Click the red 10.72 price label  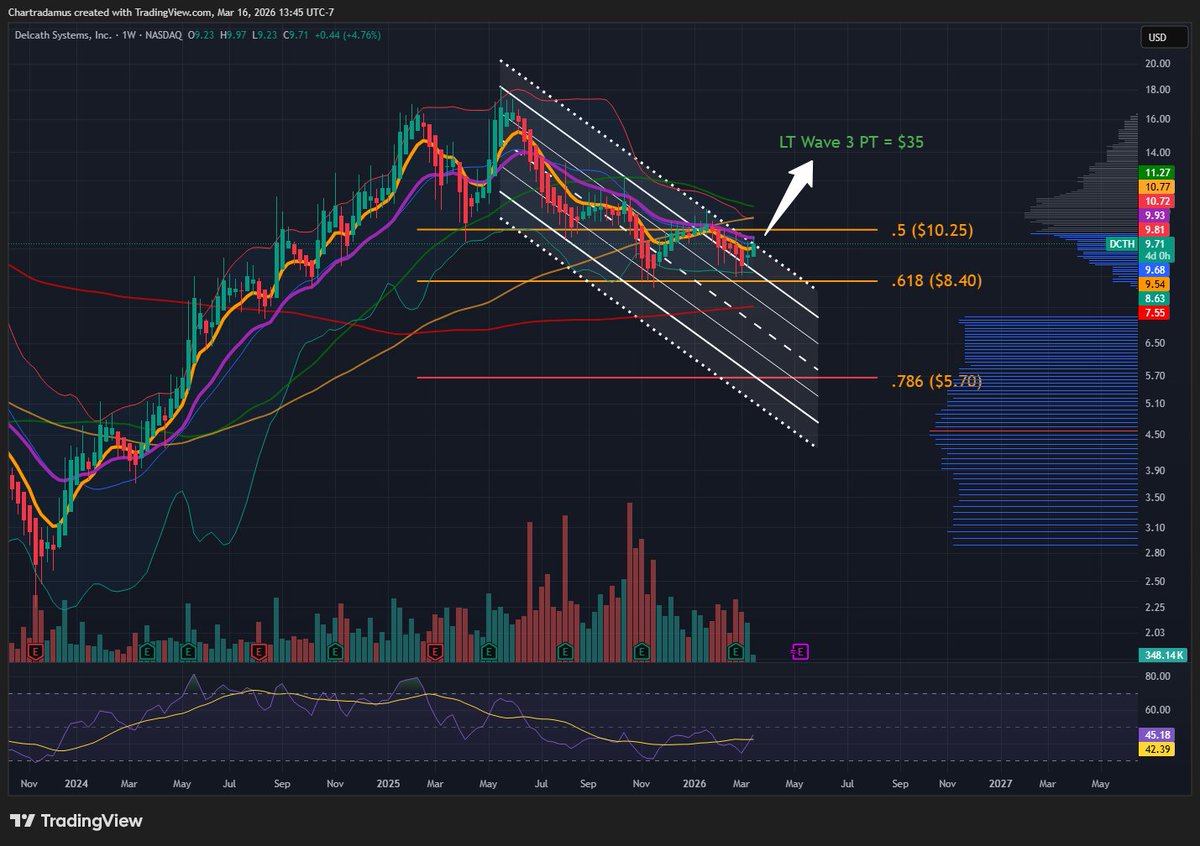coord(1156,201)
